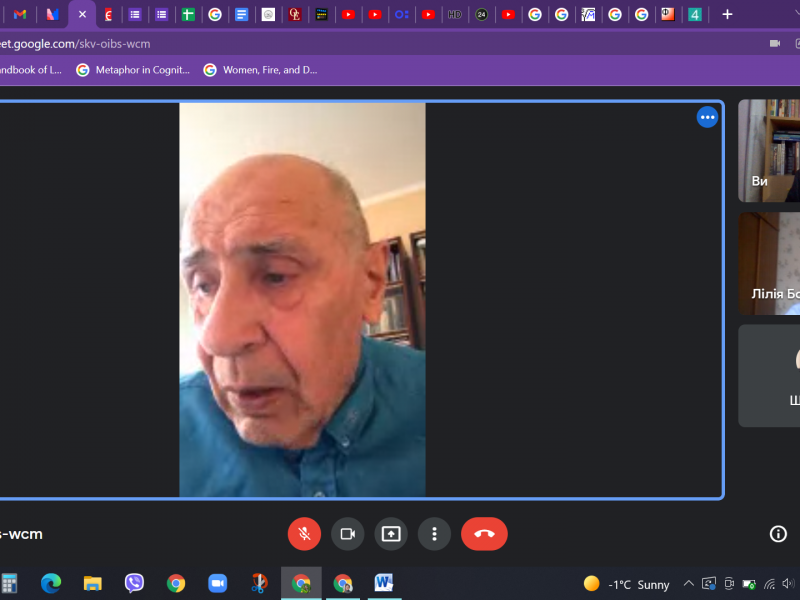800x600 pixels.
Task: Open a new browser tab with plus button
Action: [727, 14]
